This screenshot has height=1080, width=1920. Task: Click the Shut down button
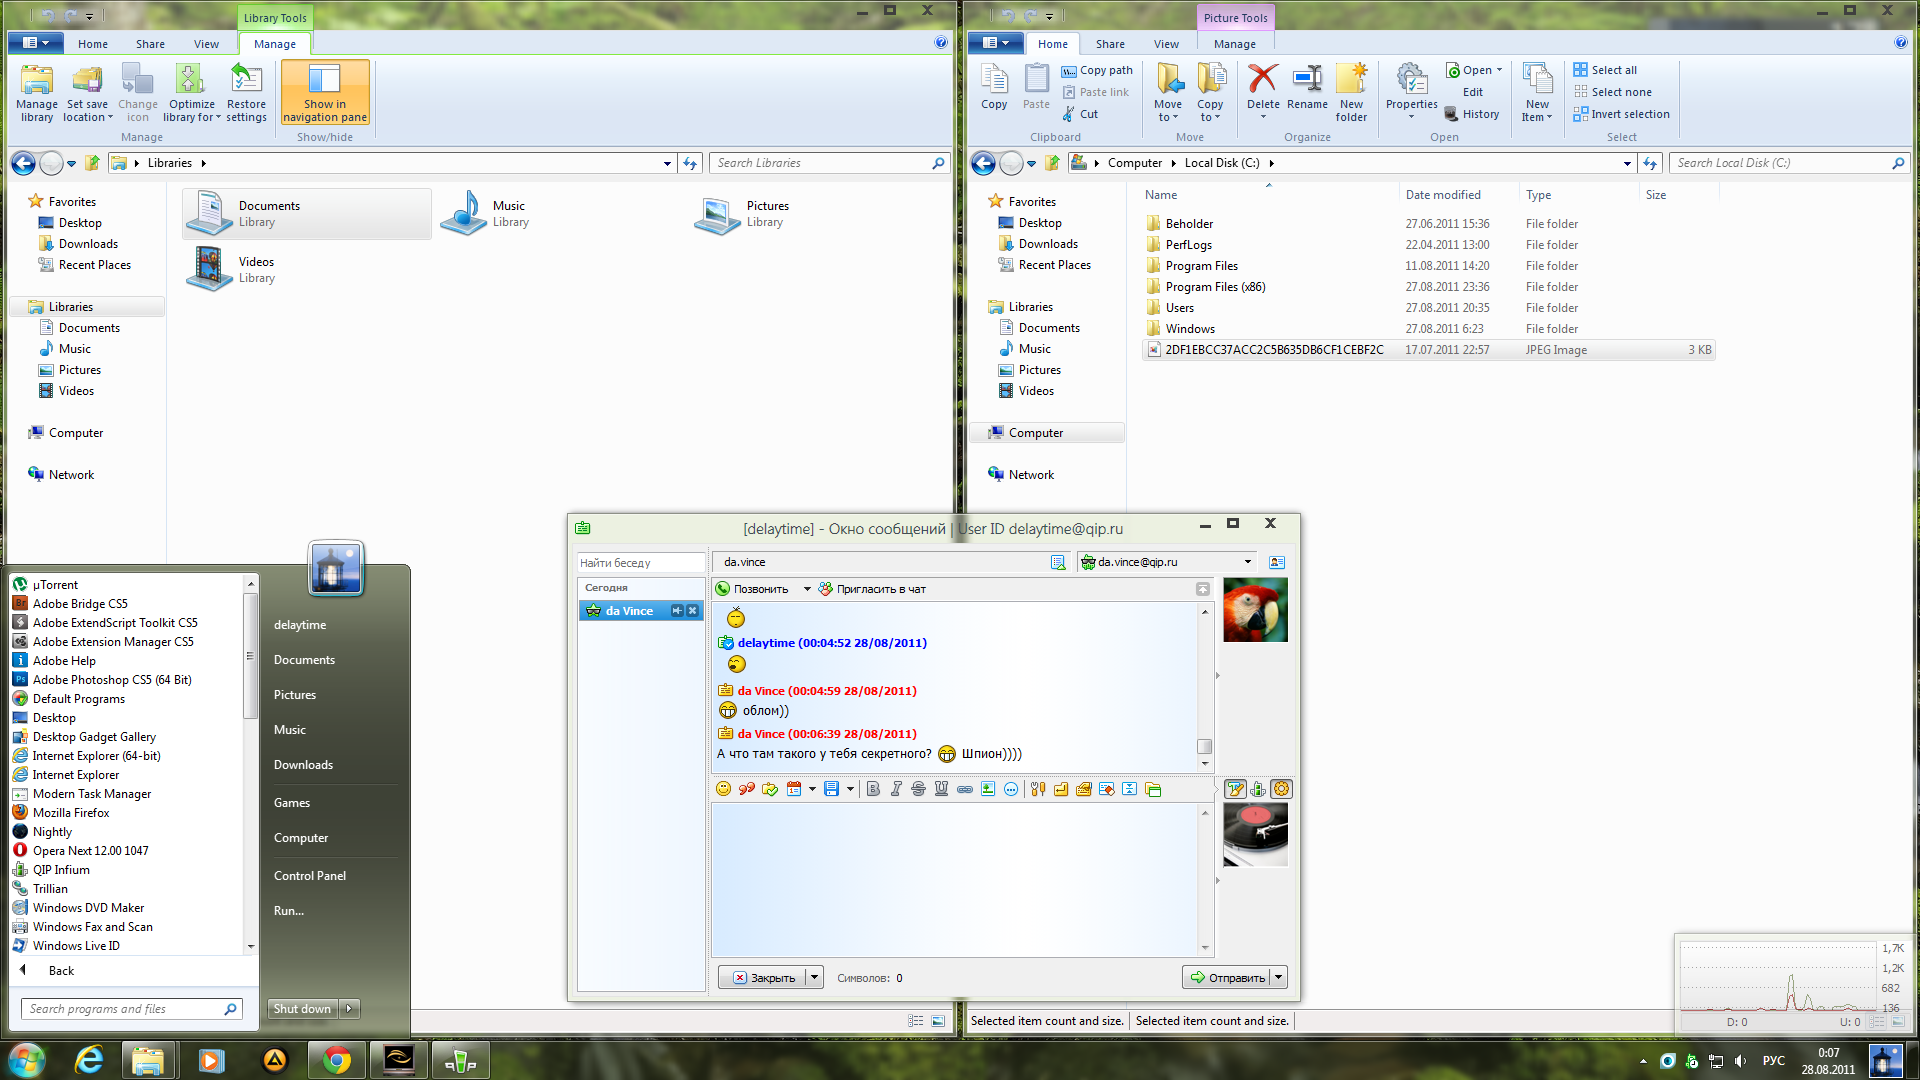pos(302,1009)
